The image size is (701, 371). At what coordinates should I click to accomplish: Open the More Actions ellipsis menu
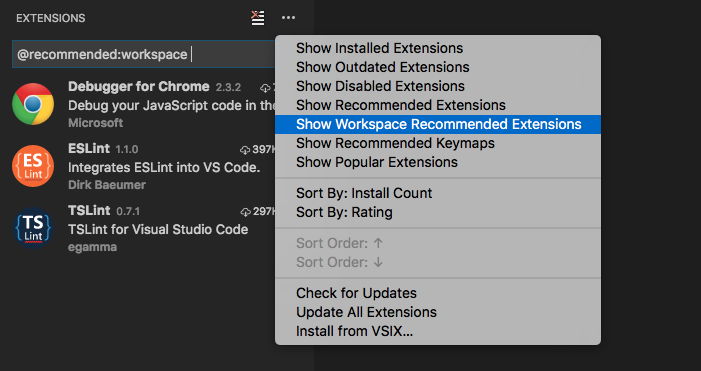click(x=288, y=18)
